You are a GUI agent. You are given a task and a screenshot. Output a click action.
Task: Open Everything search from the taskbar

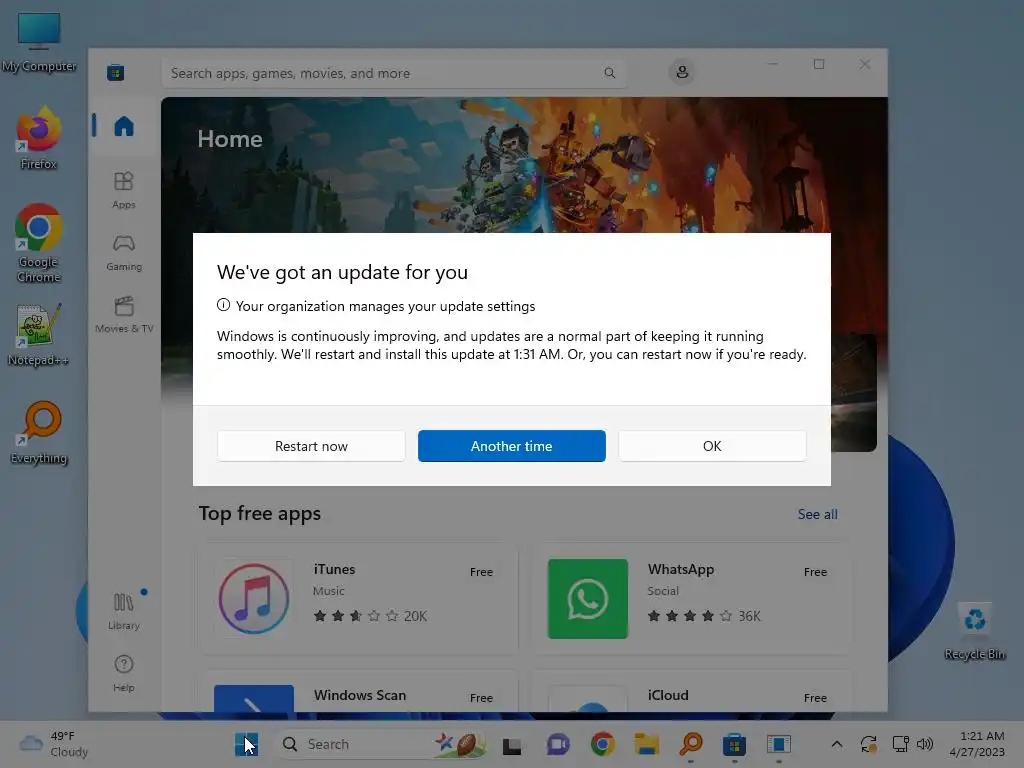coord(691,744)
